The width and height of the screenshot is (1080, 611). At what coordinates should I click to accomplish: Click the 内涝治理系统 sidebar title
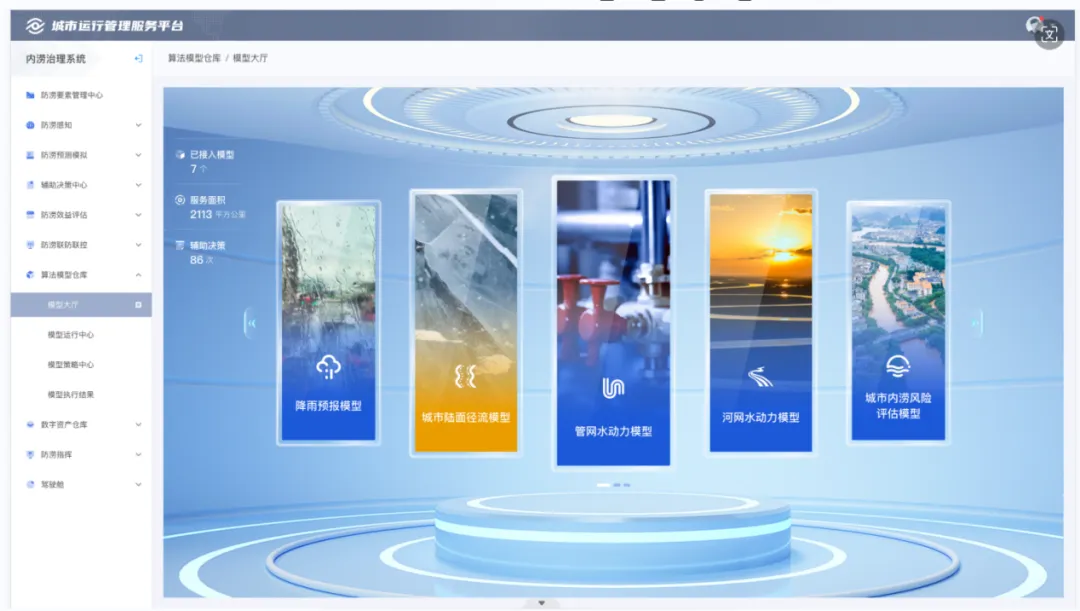pyautogui.click(x=56, y=59)
